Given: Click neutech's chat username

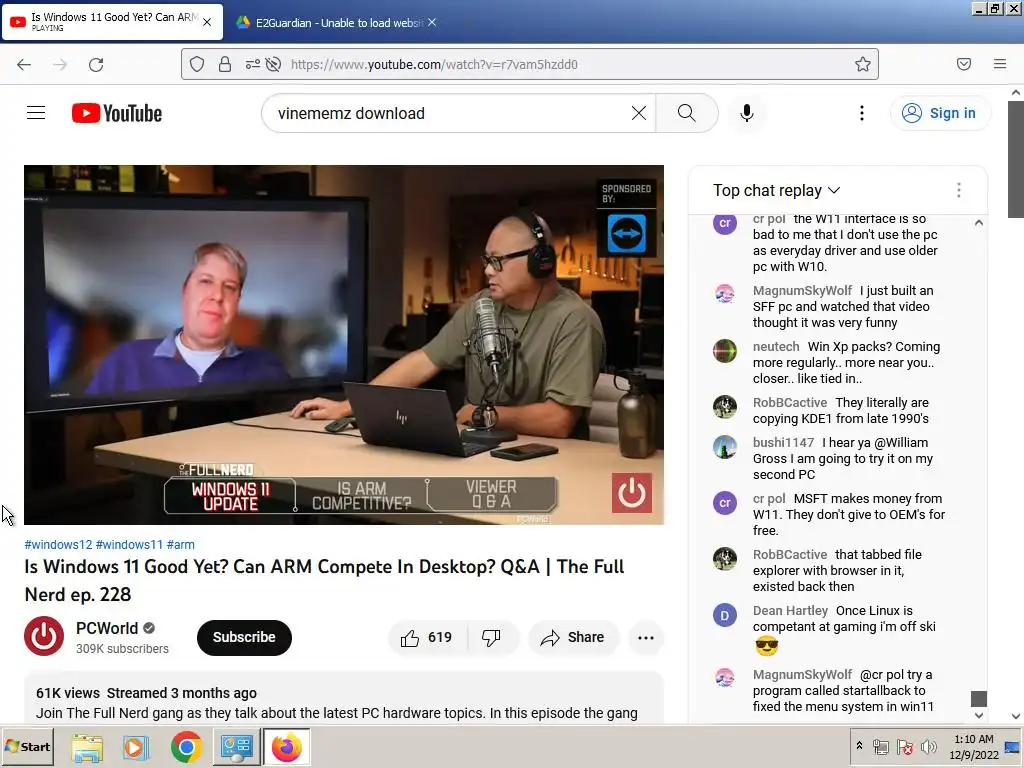Looking at the screenshot, I should (776, 347).
